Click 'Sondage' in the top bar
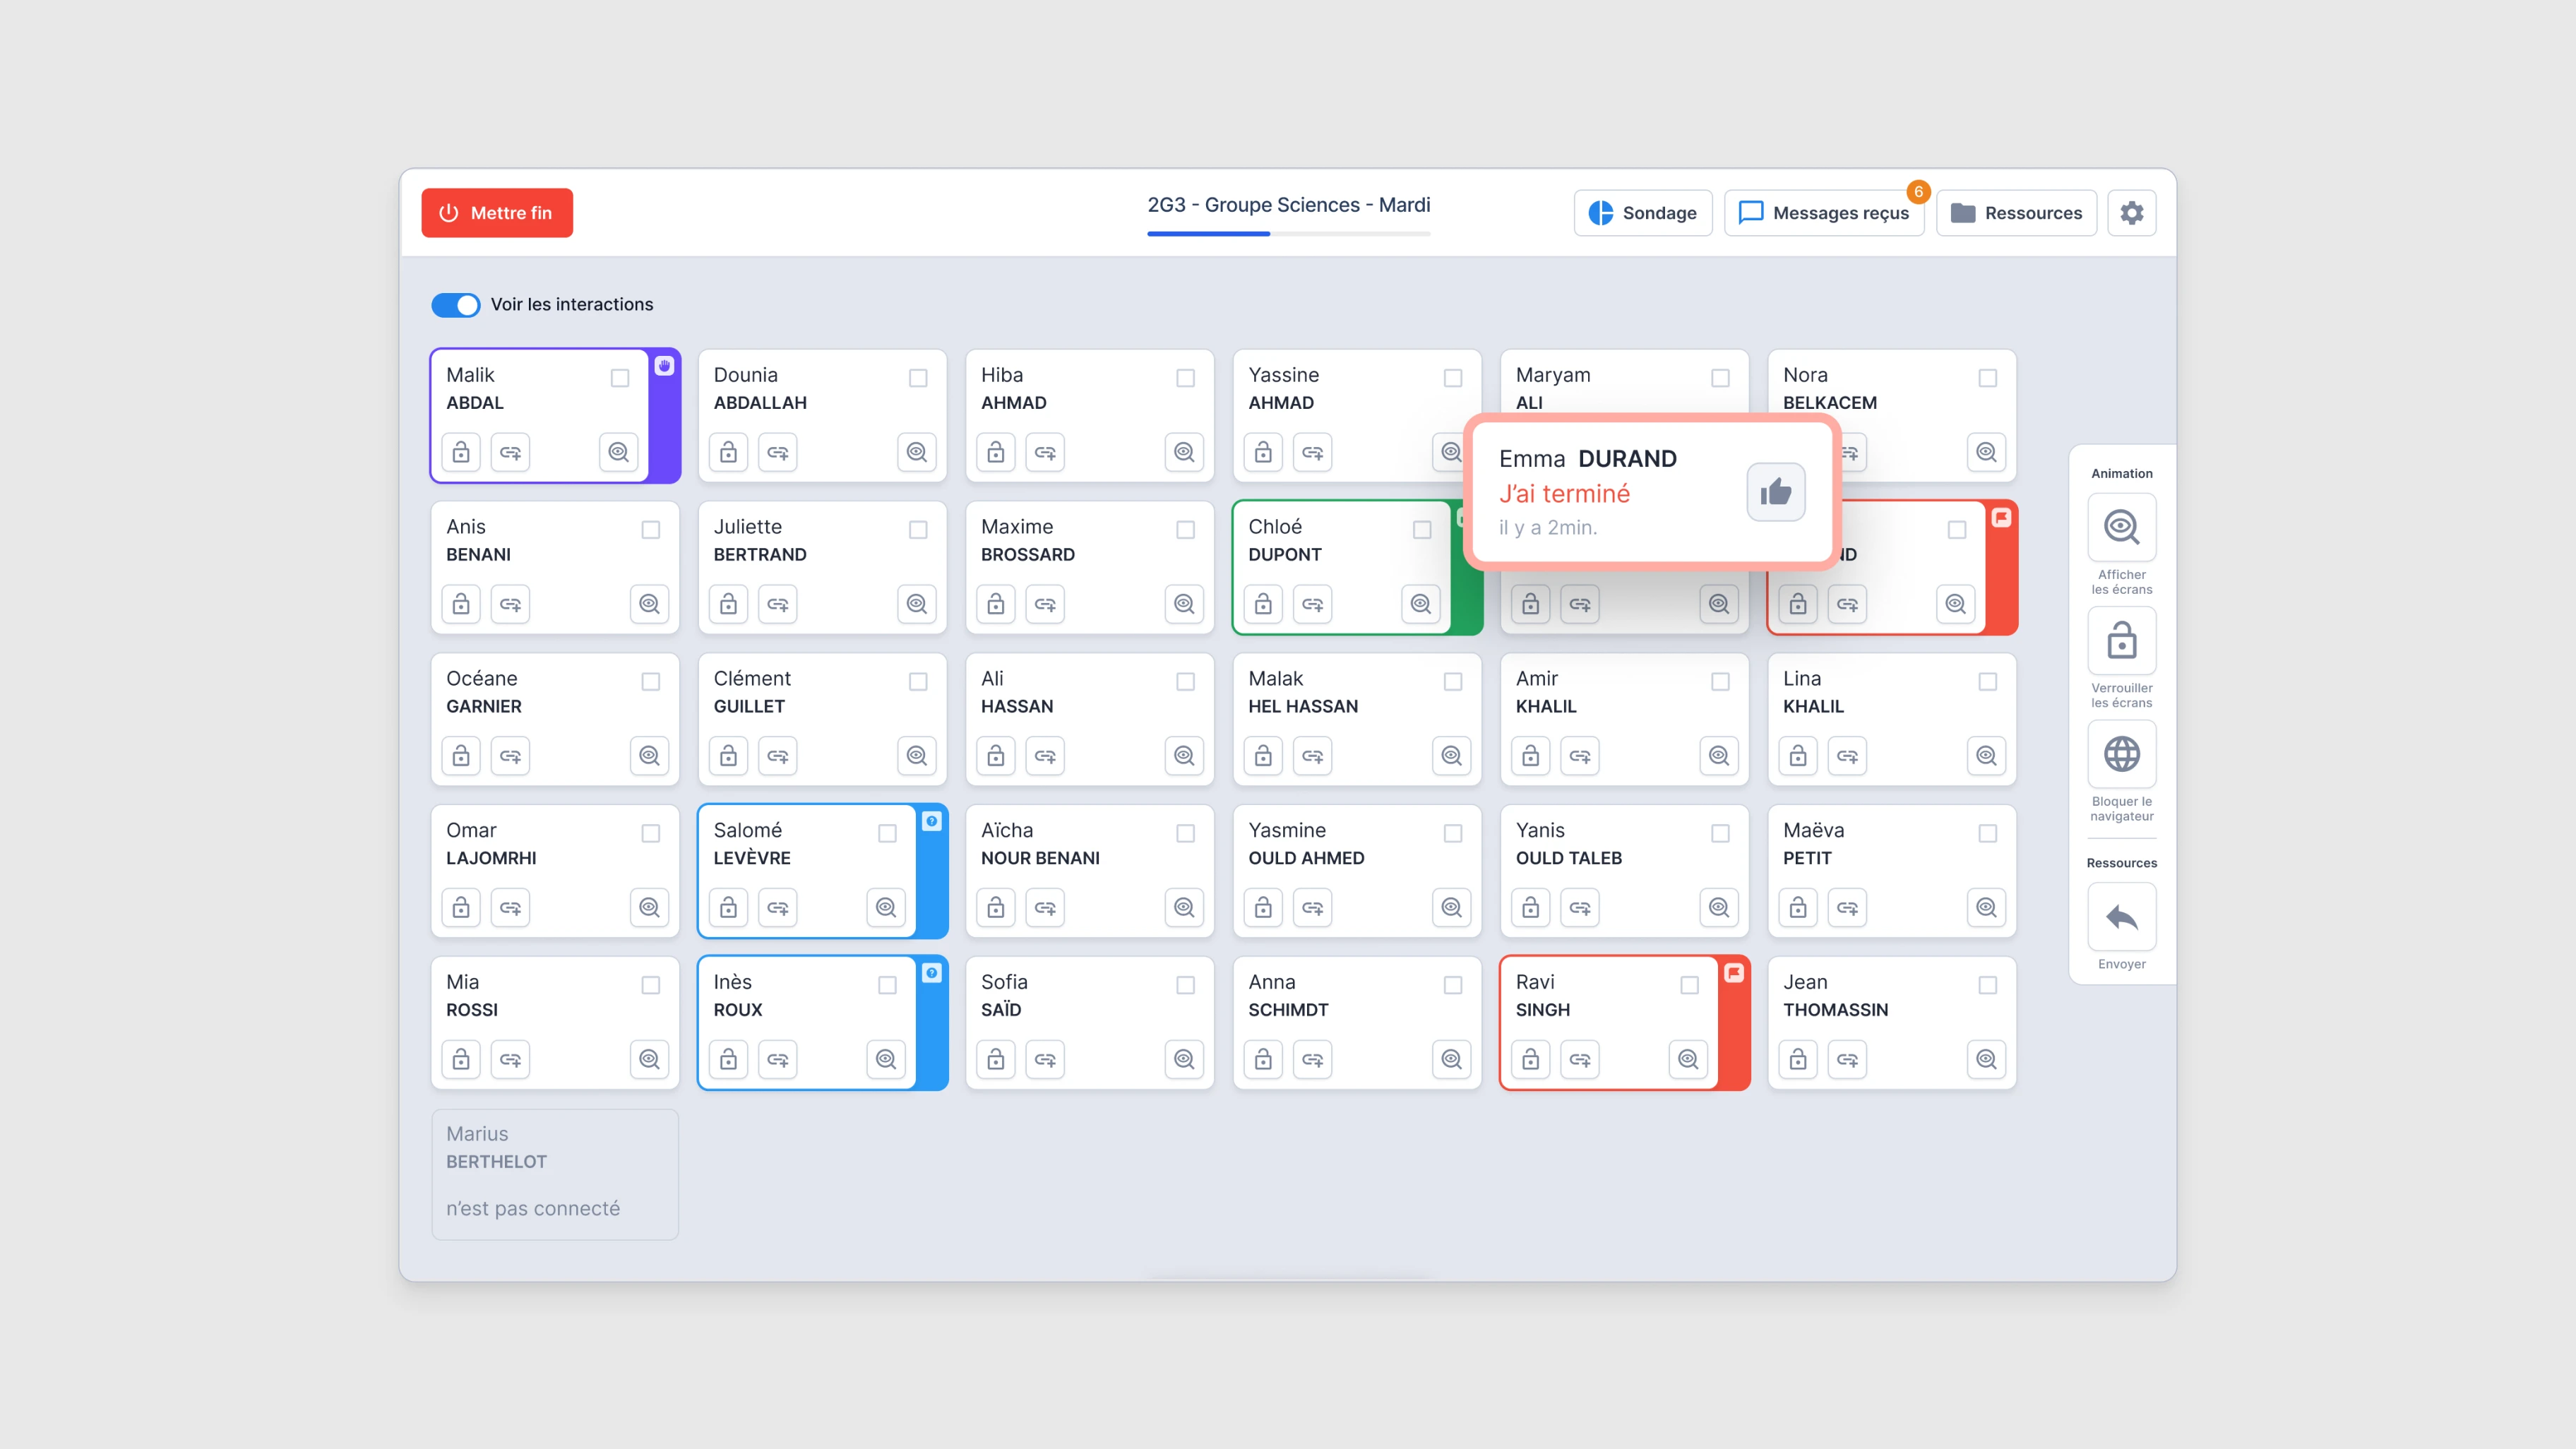2576x1449 pixels. click(1643, 212)
